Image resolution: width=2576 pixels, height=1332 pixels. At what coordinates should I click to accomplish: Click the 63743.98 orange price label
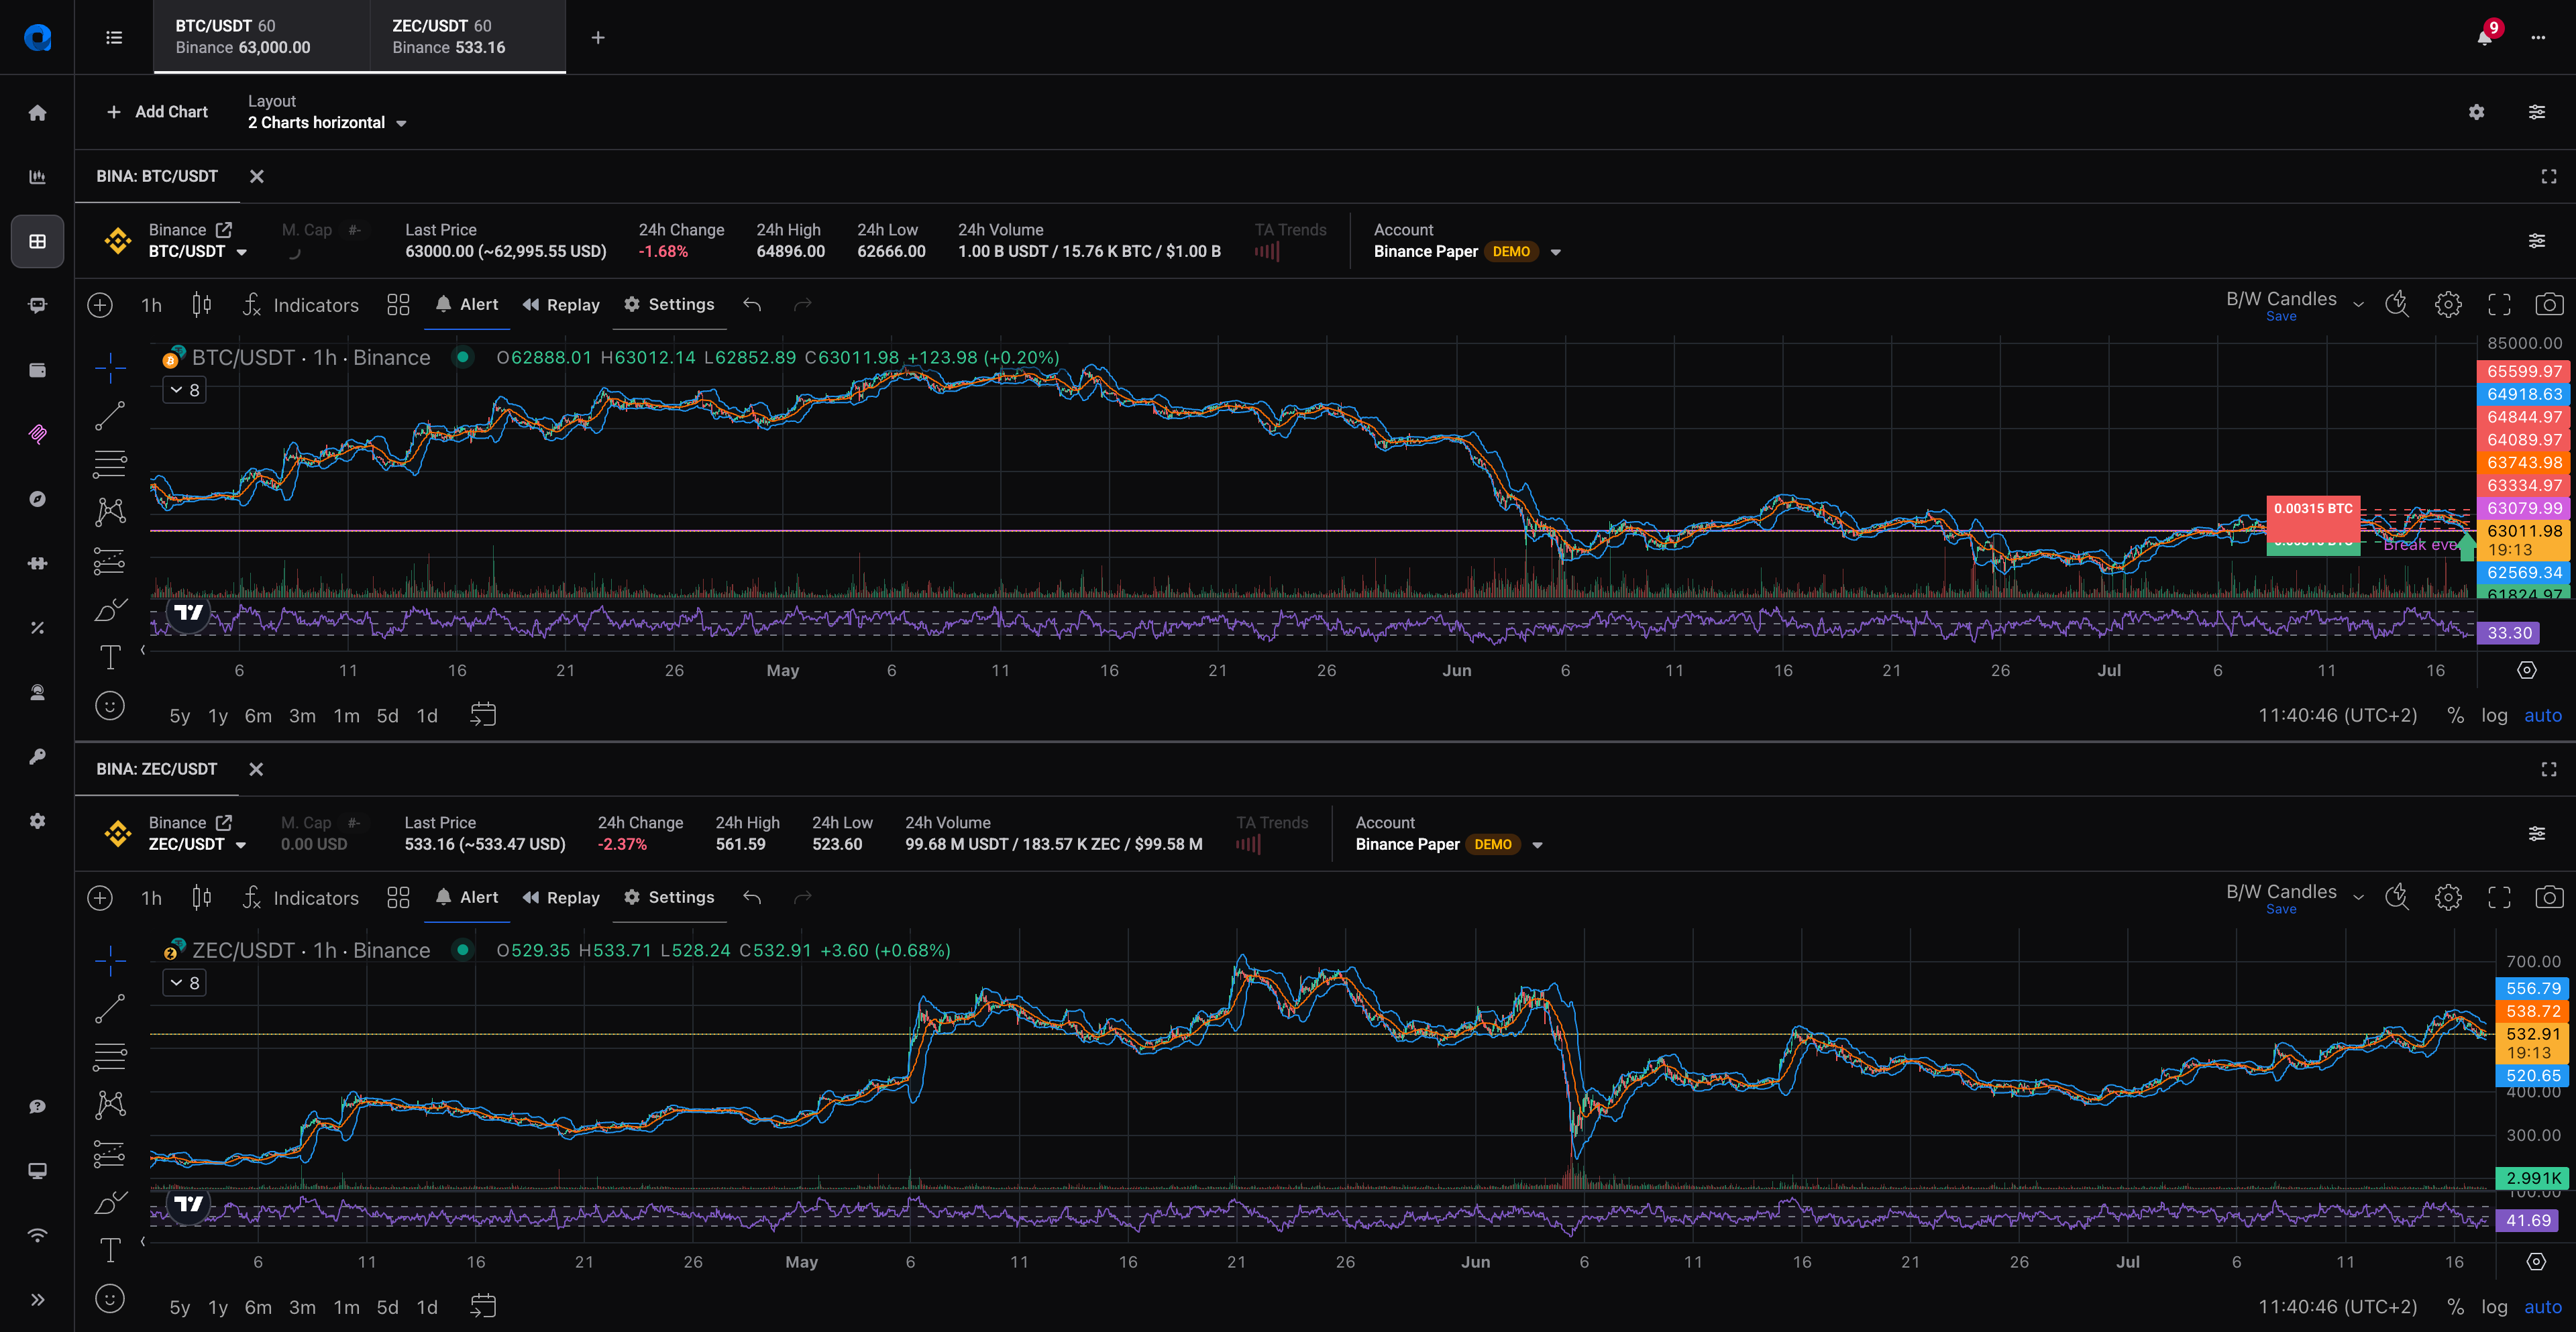pyautogui.click(x=2525, y=462)
